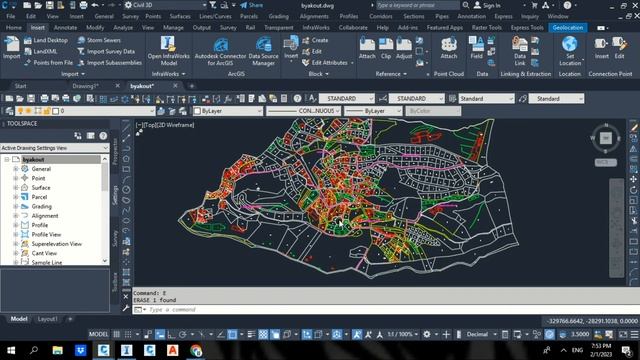Collapse the byakout drawing node

tap(7, 160)
